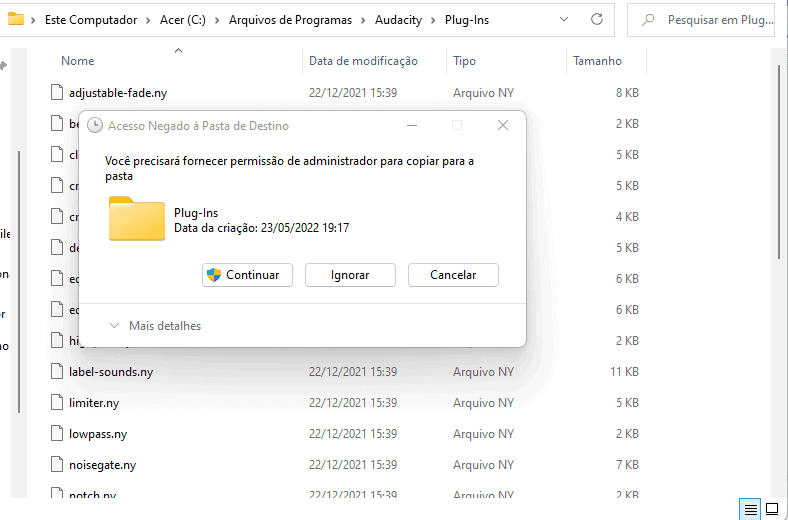The height and width of the screenshot is (520, 788).
Task: Click the navigation pane scrollbar
Action: pyautogui.click(x=19, y=281)
